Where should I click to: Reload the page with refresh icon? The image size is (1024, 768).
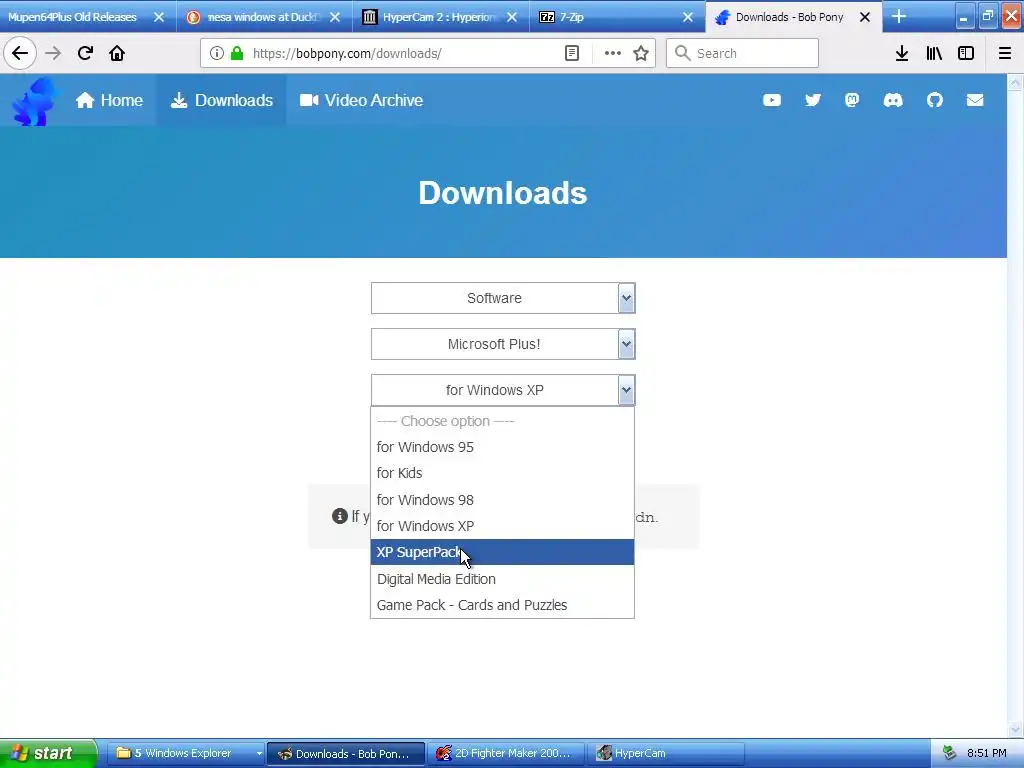point(85,53)
